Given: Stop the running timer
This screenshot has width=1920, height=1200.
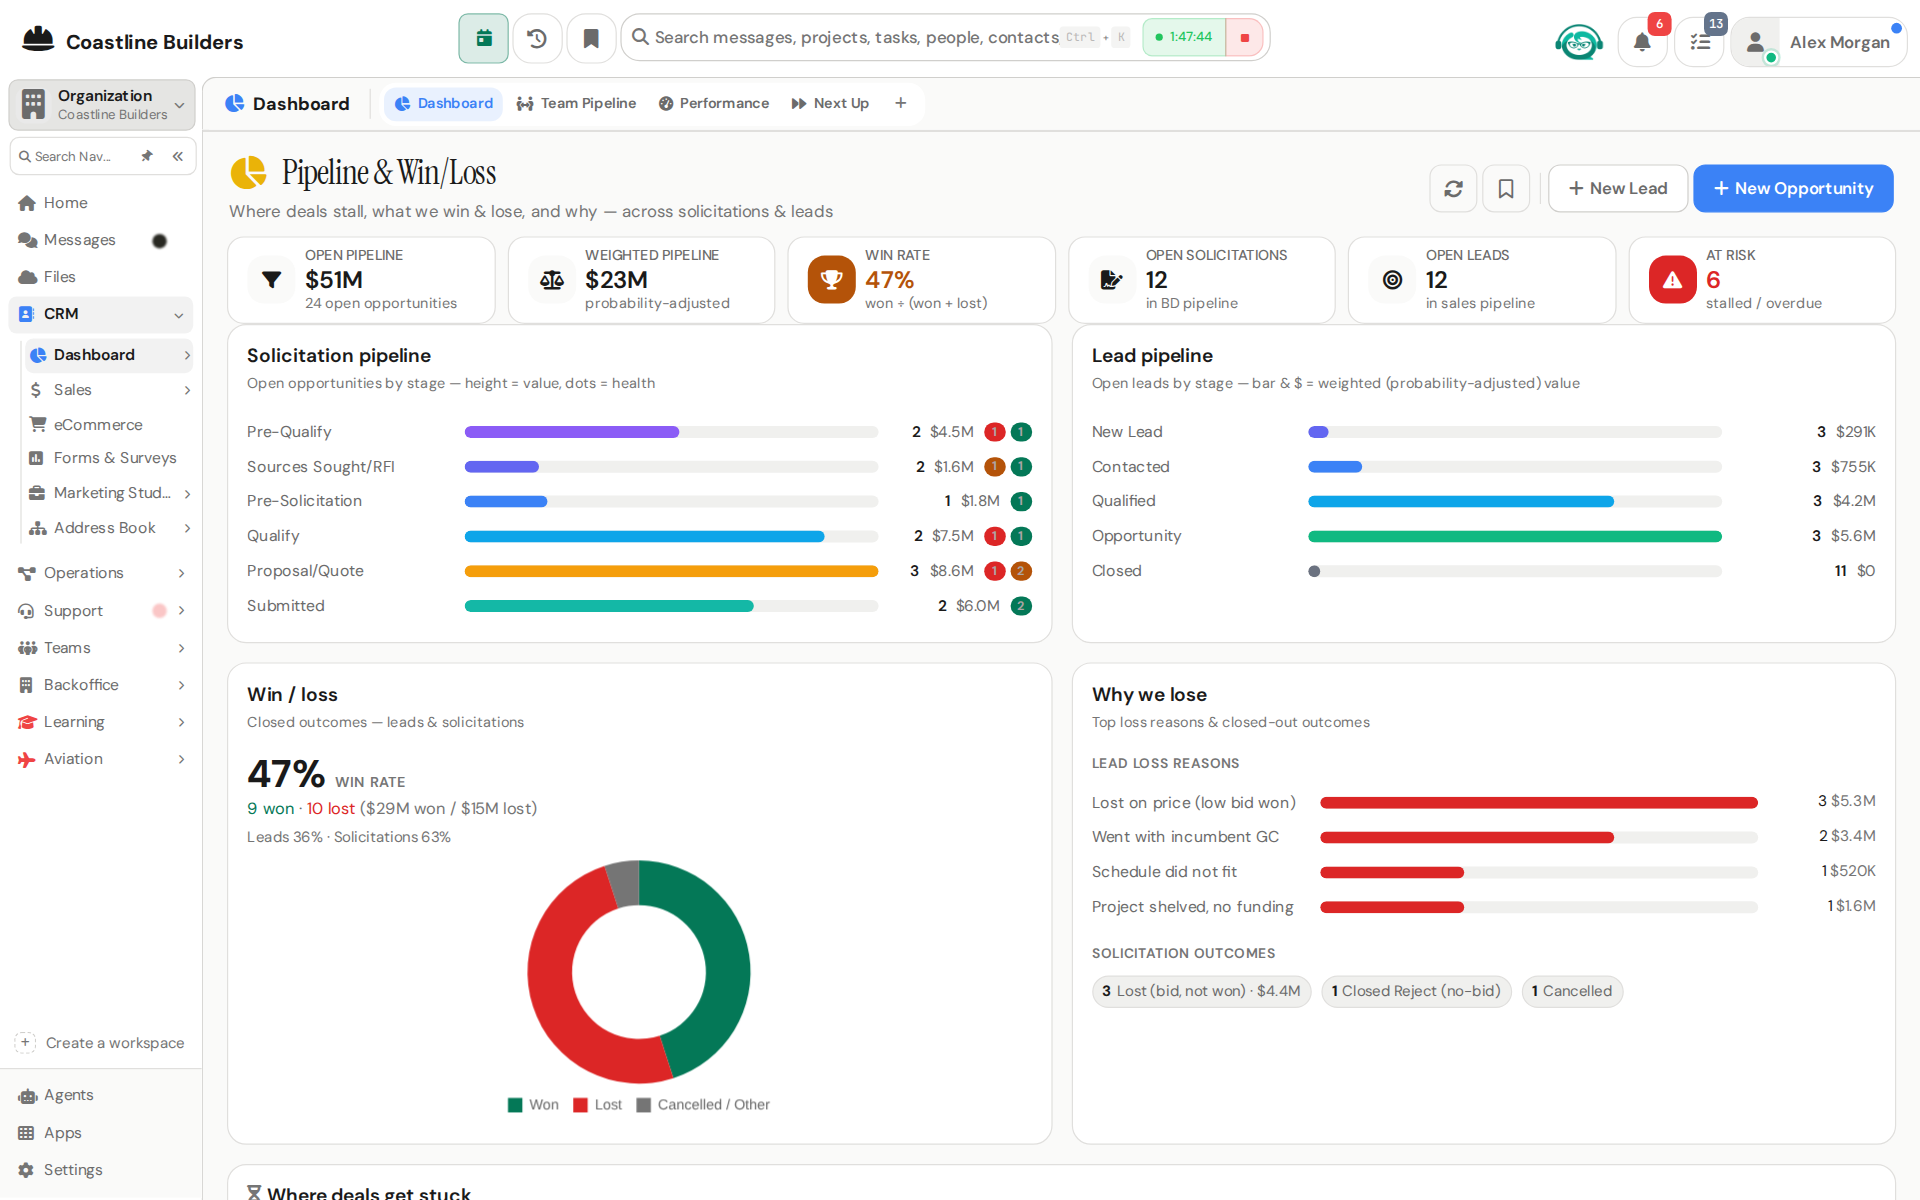Looking at the screenshot, I should [1245, 38].
